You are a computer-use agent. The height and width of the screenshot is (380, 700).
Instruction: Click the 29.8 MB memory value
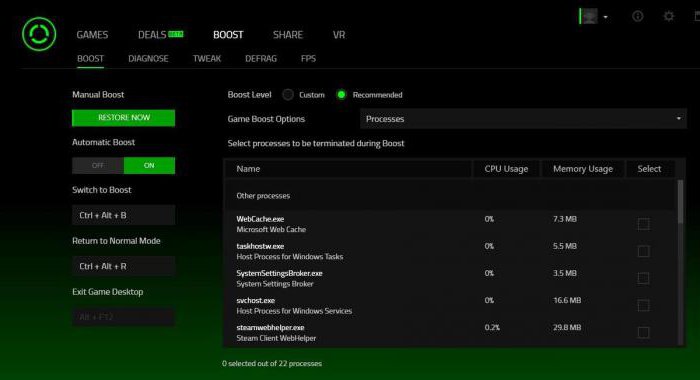(567, 327)
